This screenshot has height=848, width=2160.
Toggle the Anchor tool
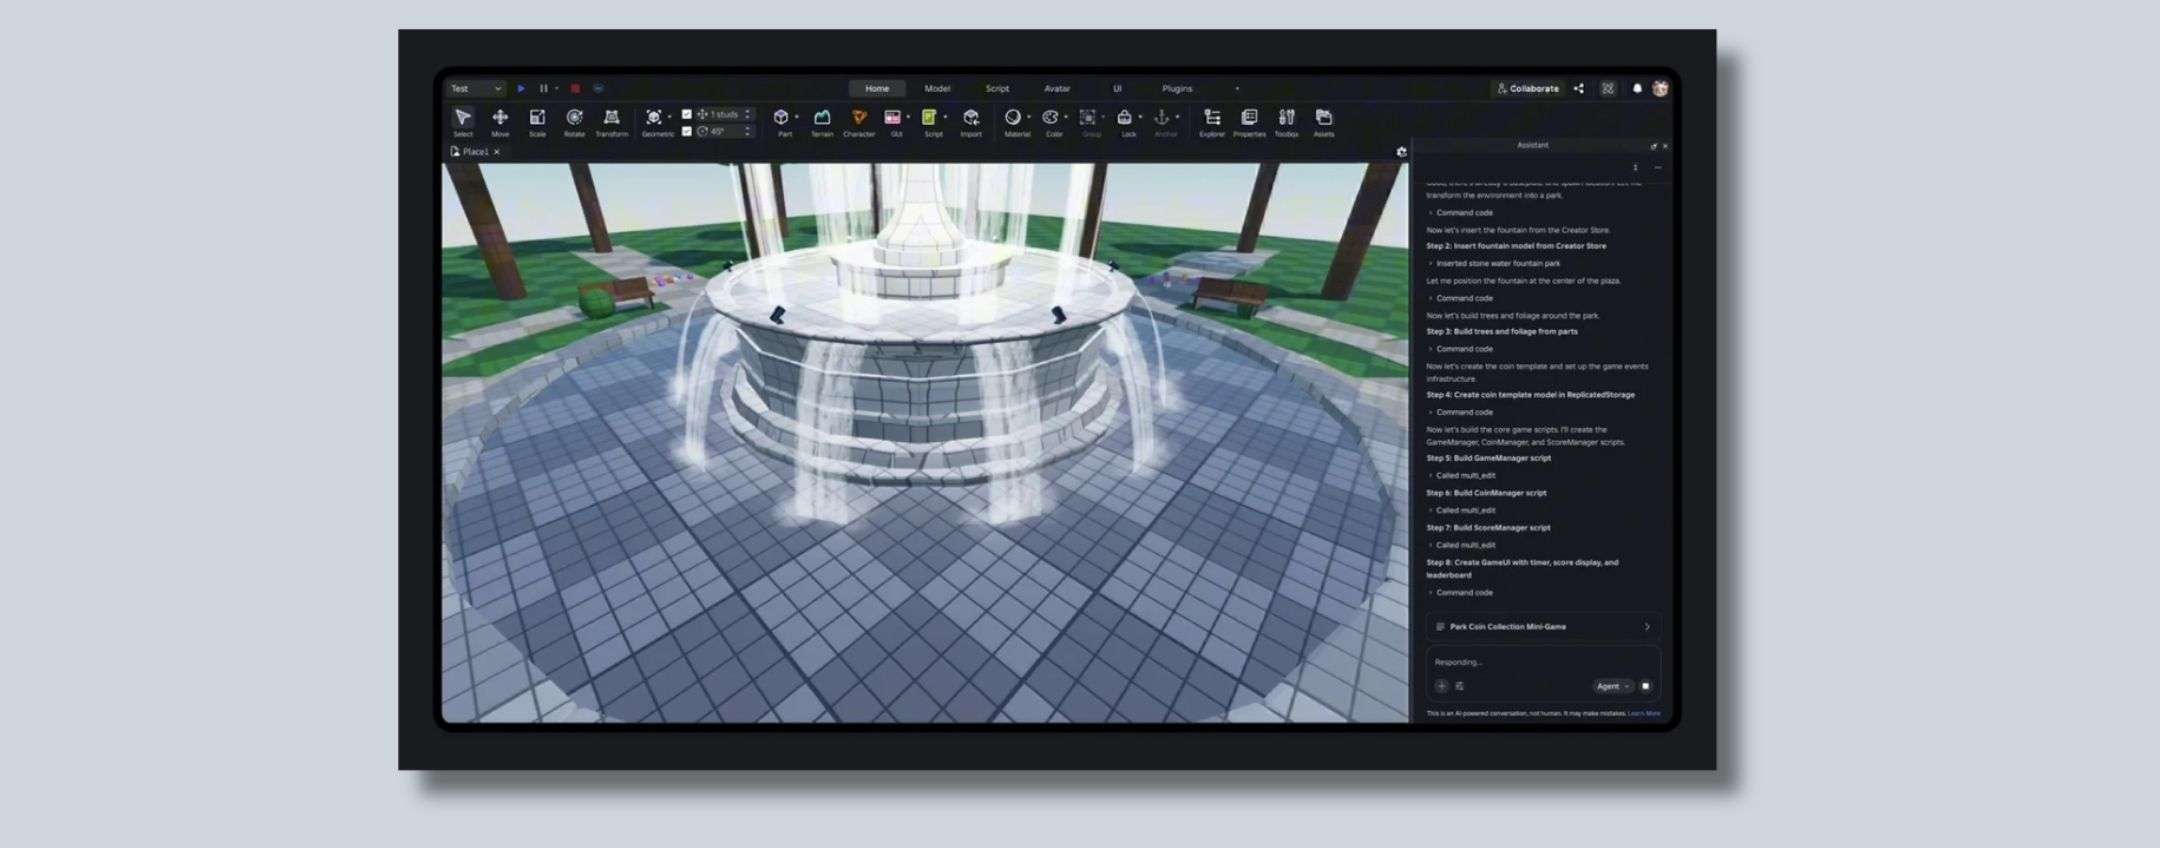1162,117
